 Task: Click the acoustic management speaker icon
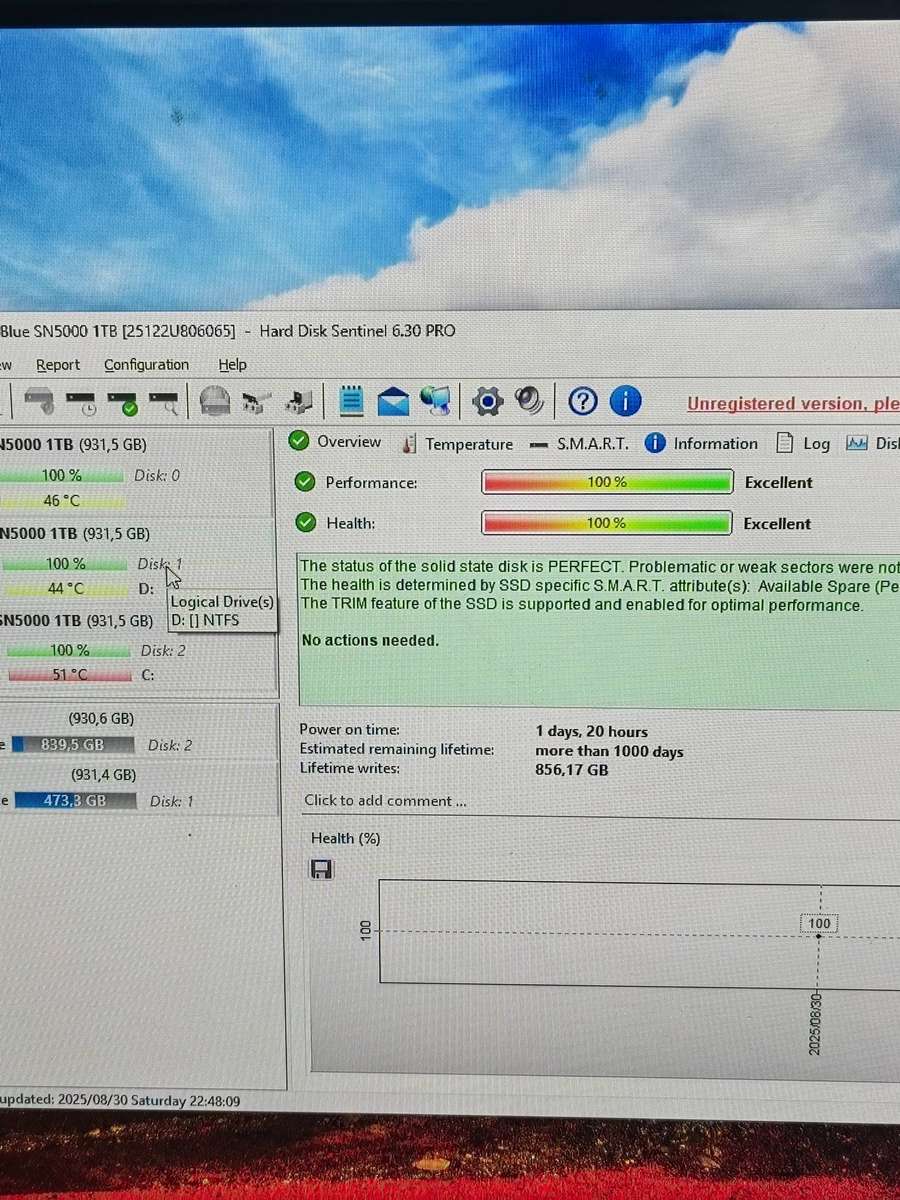(x=530, y=400)
